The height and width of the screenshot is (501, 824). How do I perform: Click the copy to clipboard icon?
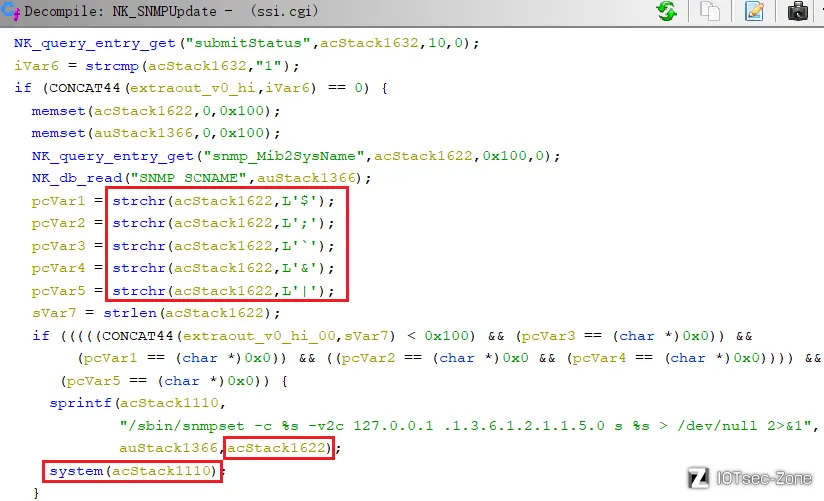710,11
